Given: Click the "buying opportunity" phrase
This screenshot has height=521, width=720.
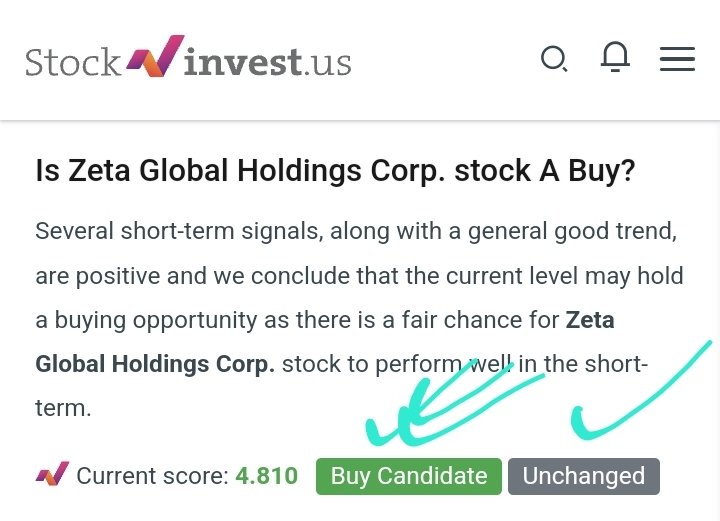Looking at the screenshot, I should click(x=156, y=320).
